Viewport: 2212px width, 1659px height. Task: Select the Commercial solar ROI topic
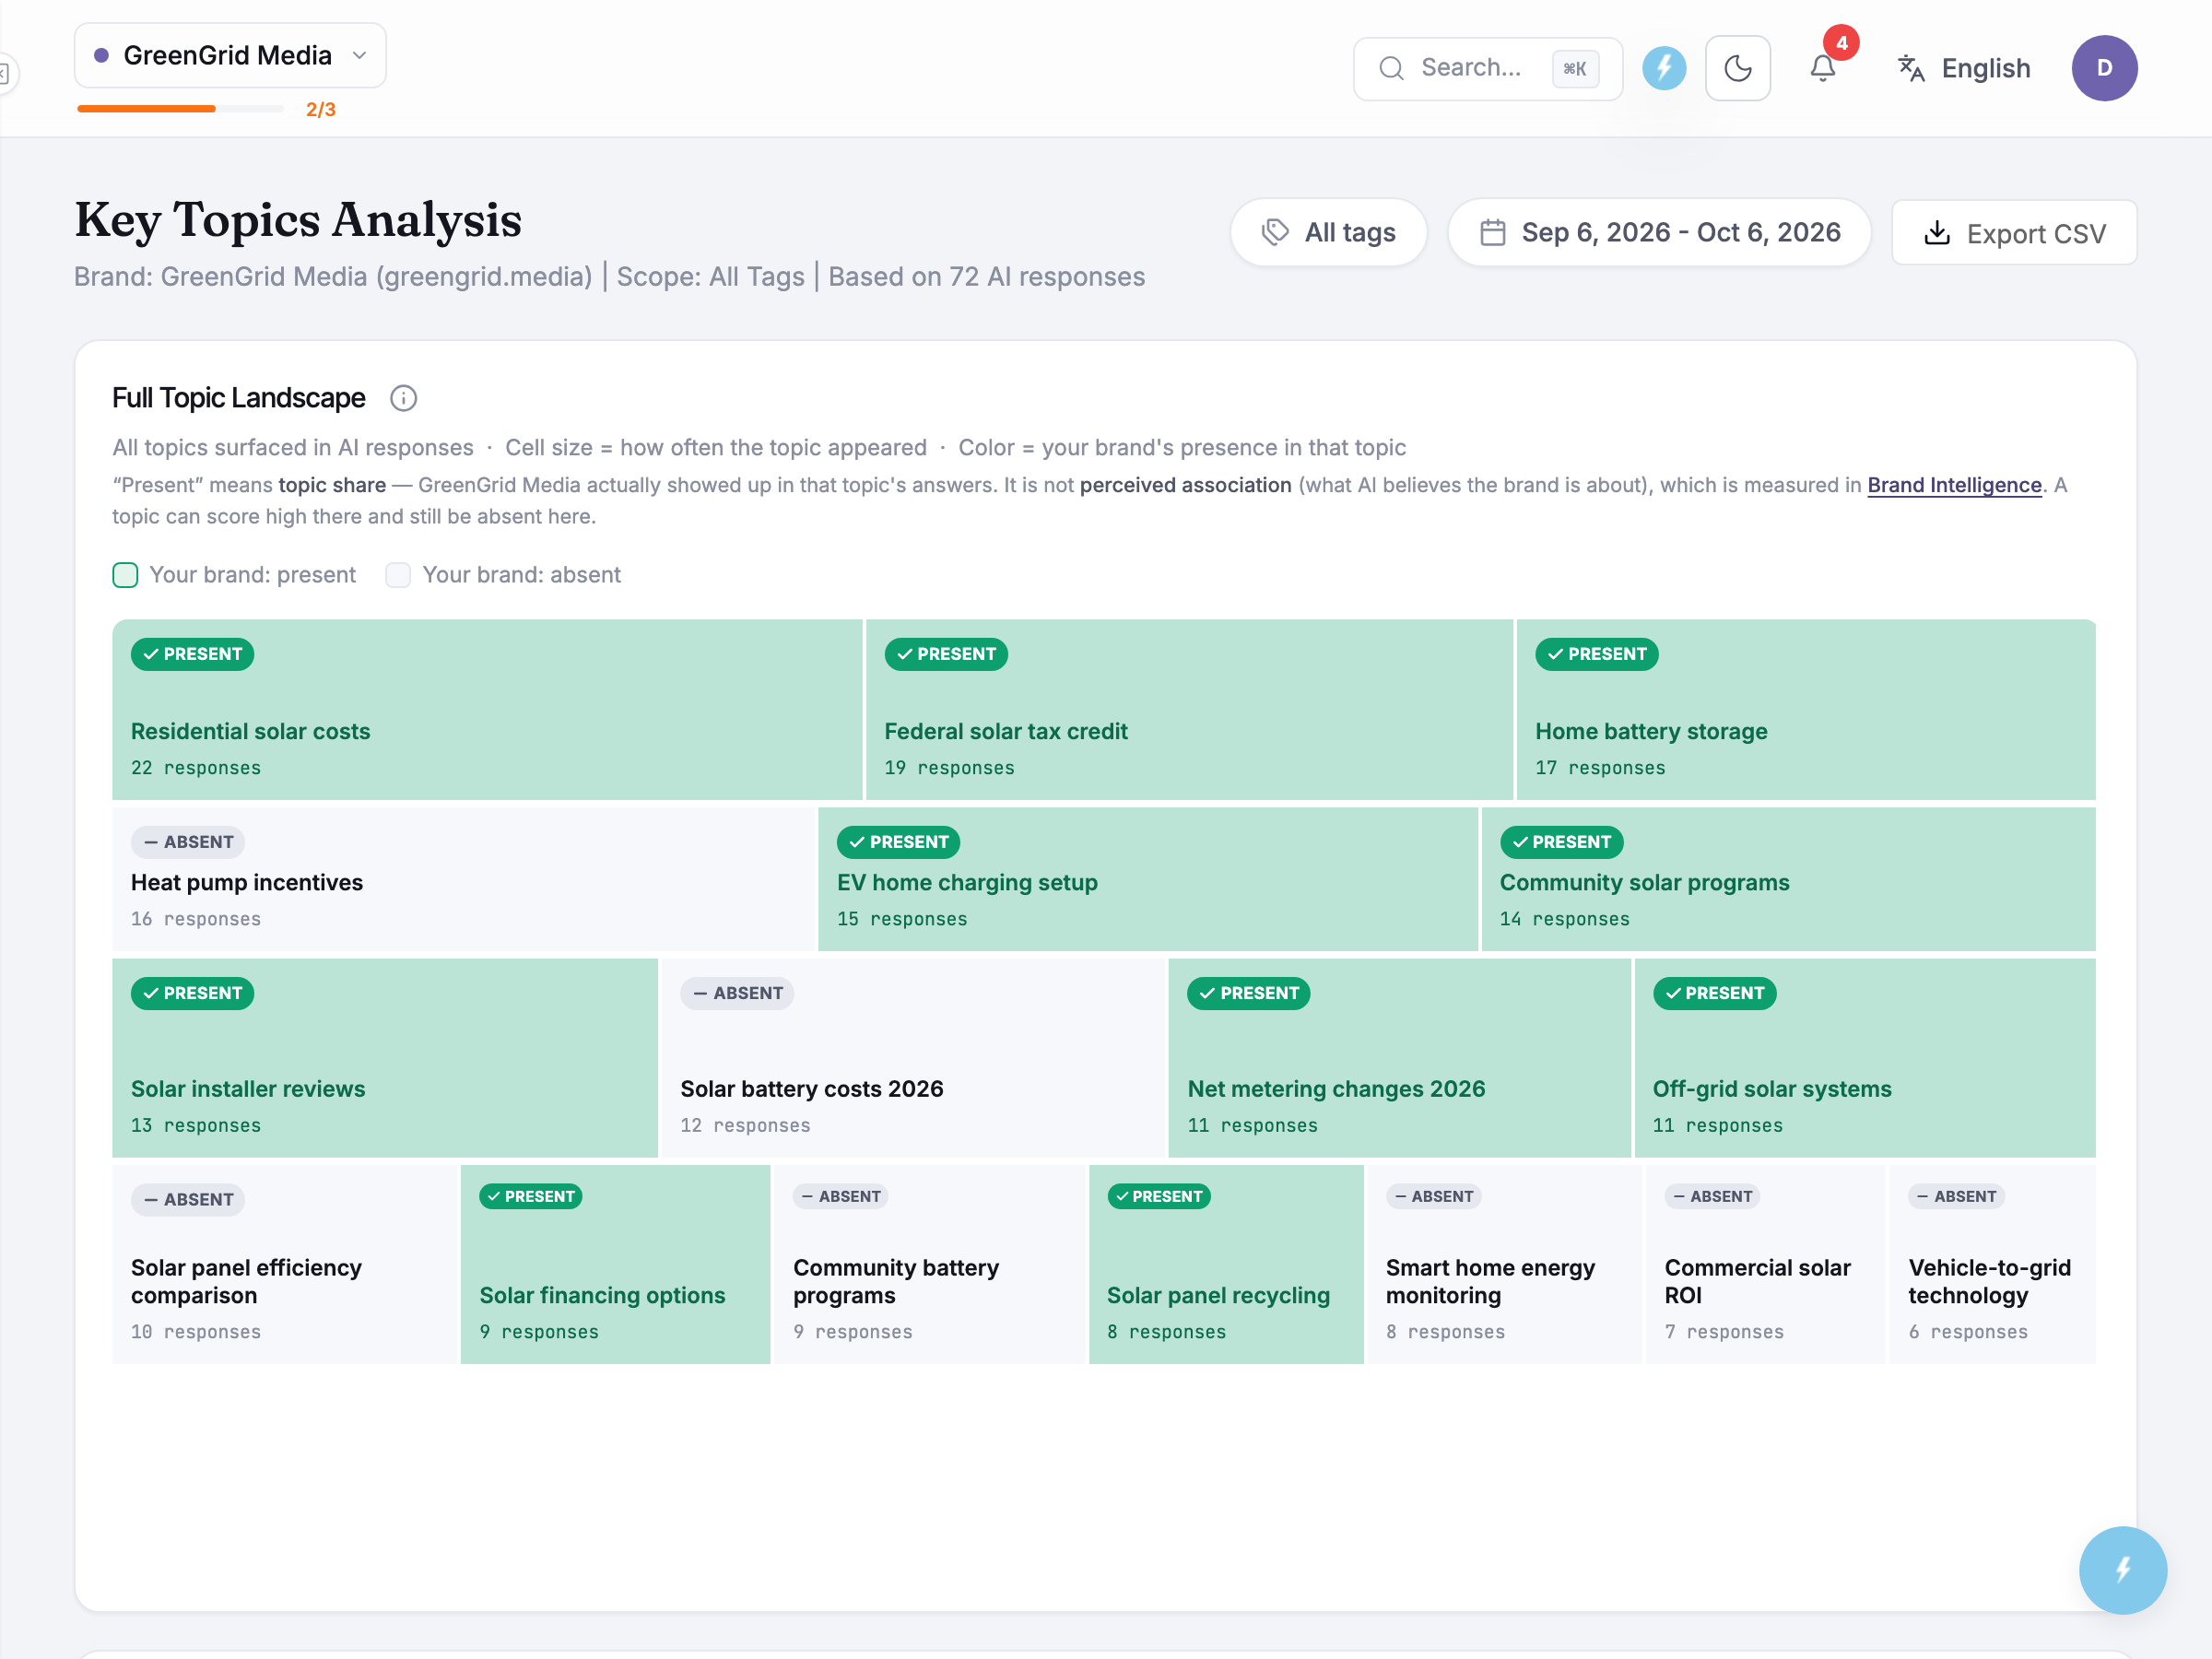1765,1264
